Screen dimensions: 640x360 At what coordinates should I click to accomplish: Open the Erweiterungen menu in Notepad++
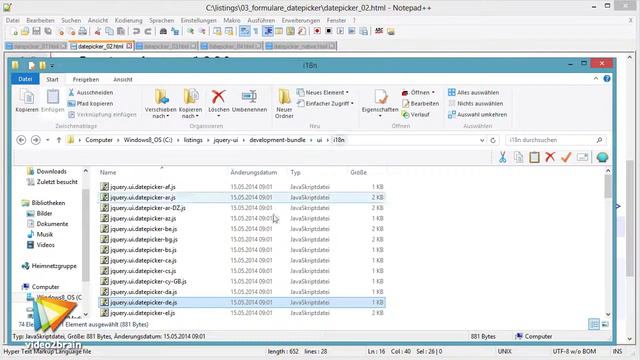tap(301, 20)
